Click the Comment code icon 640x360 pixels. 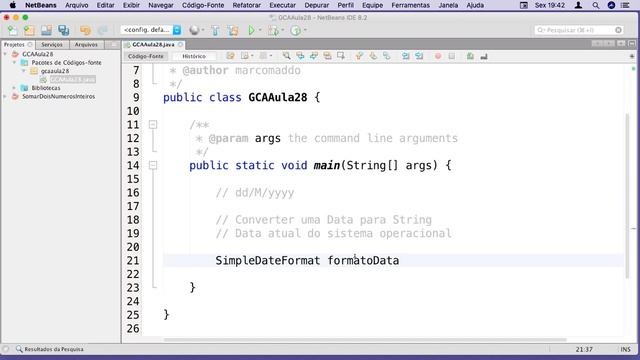point(470,56)
